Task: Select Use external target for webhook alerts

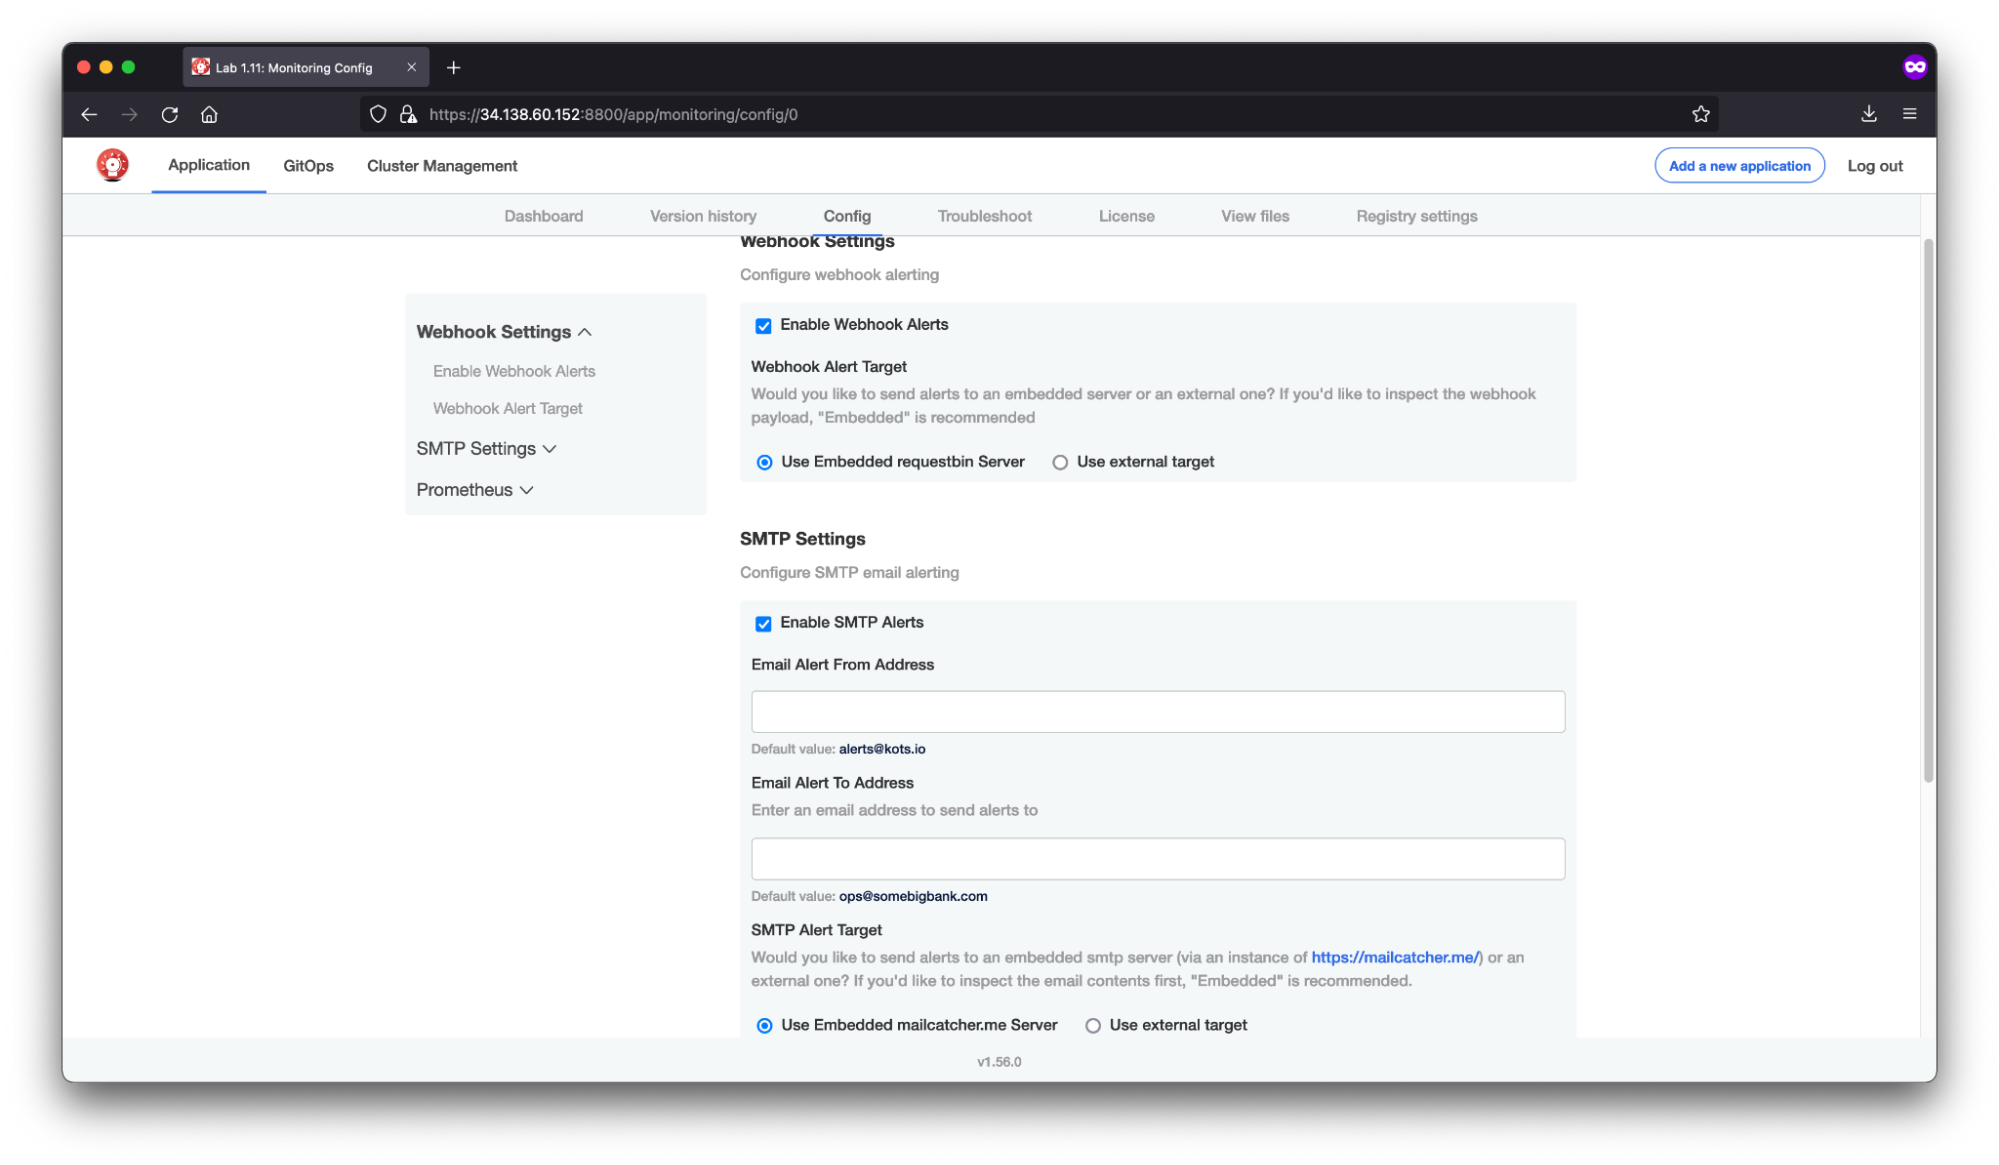Action: tap(1059, 461)
